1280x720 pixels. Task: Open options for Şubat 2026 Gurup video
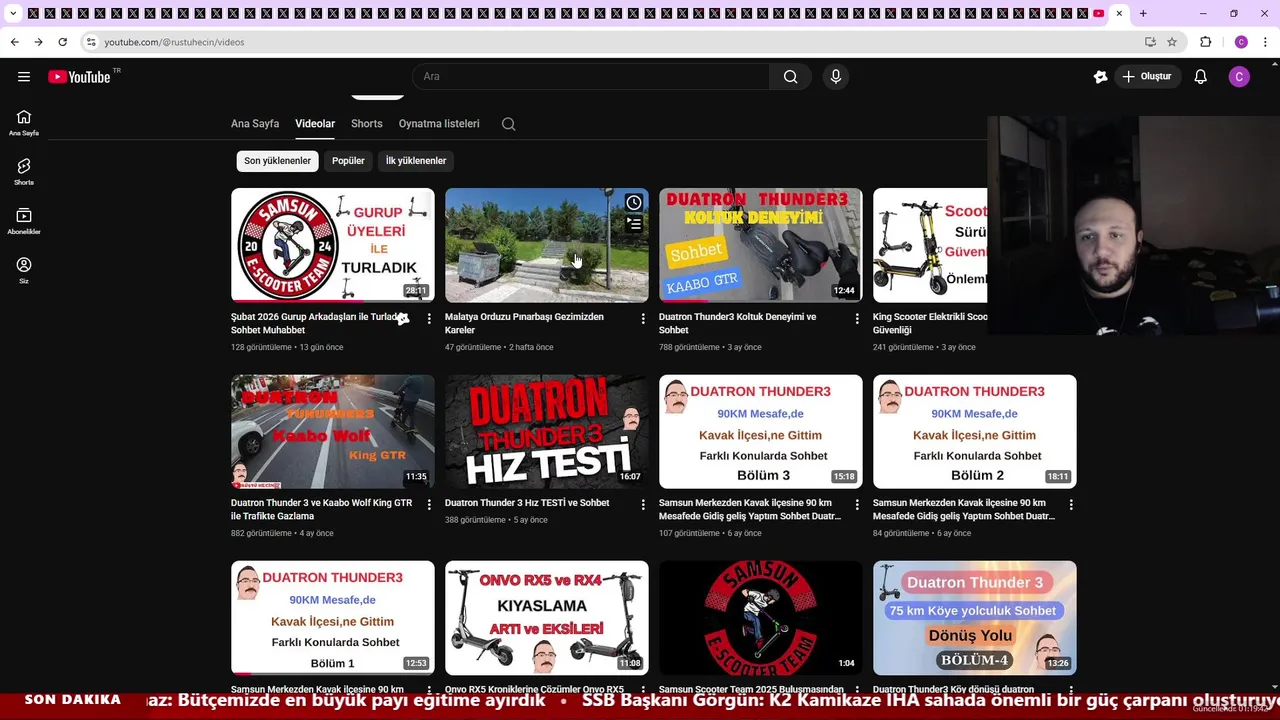(429, 319)
